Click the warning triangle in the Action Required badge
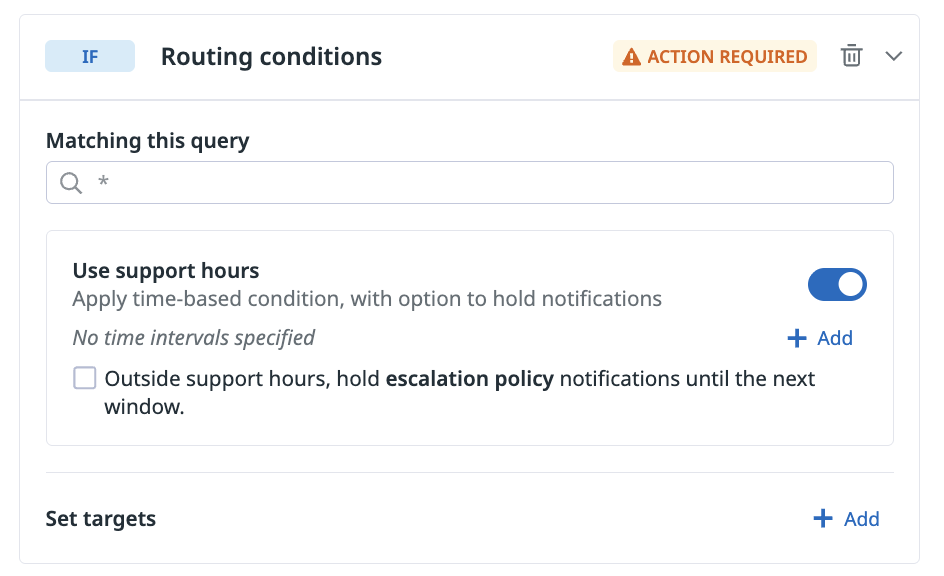The width and height of the screenshot is (944, 576). click(x=631, y=57)
